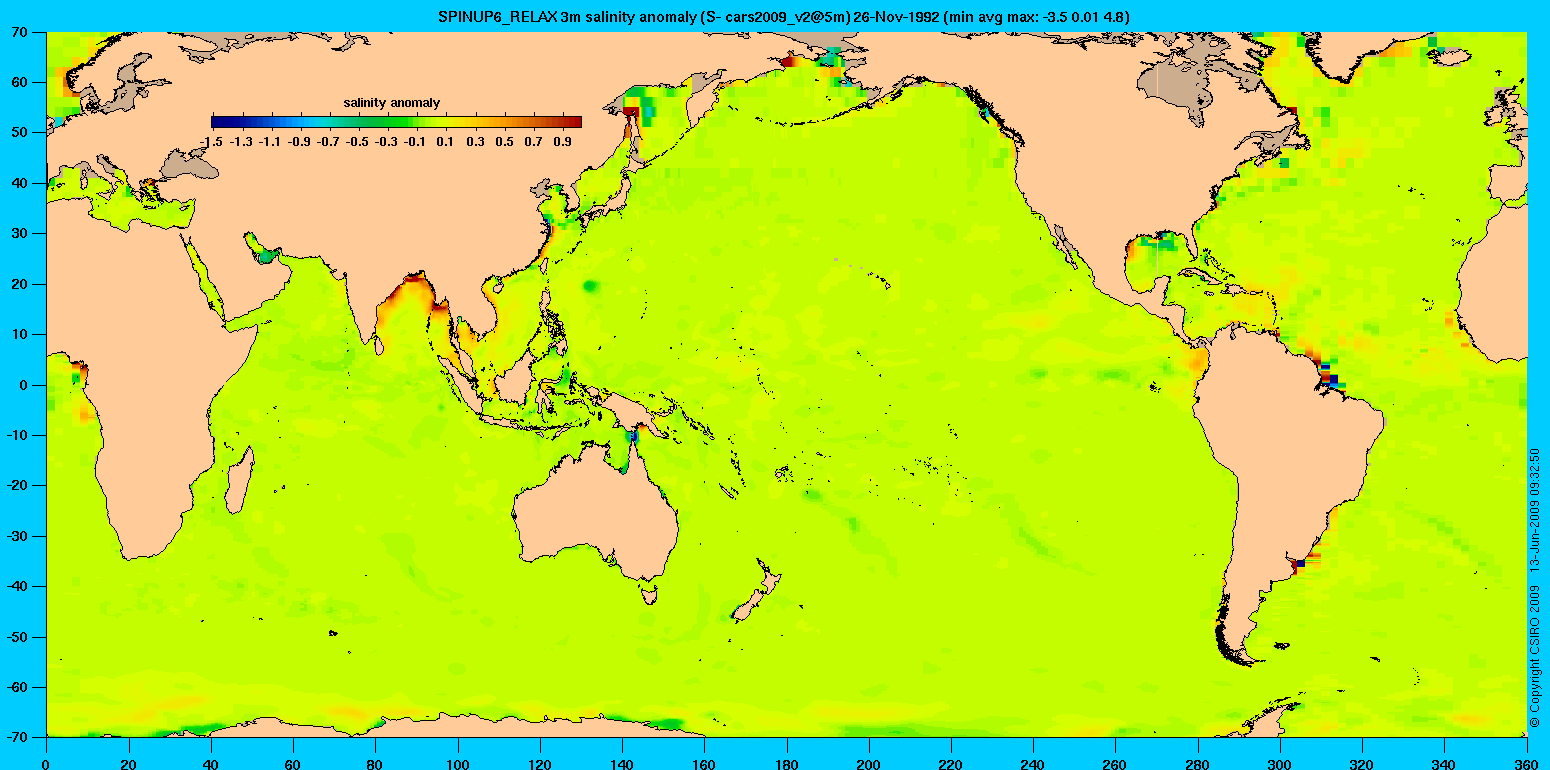
Task: Click the green anomaly spot east of Taiwan
Action: point(589,286)
